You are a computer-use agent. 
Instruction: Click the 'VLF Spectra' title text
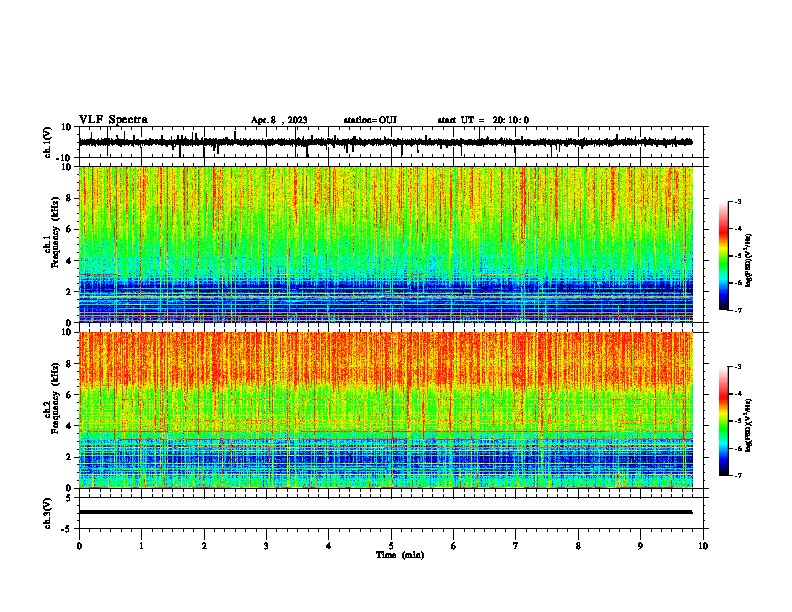(113, 119)
